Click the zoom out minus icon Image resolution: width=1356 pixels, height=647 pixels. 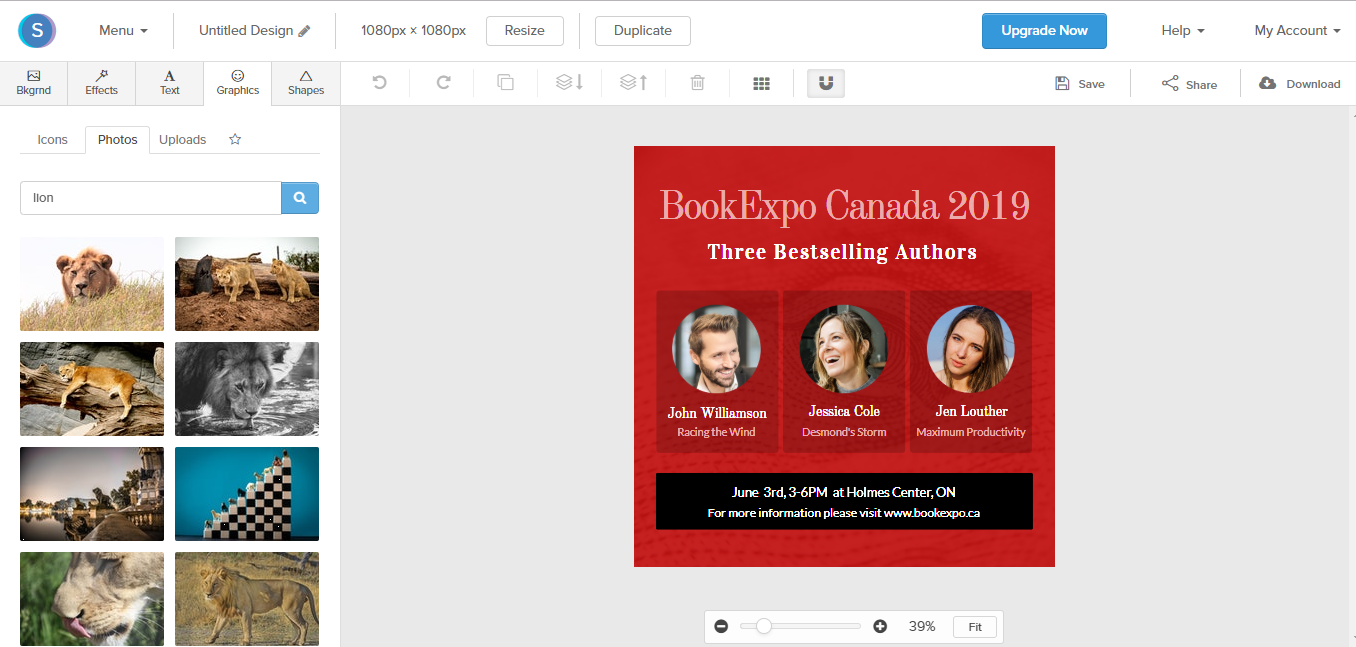(721, 627)
